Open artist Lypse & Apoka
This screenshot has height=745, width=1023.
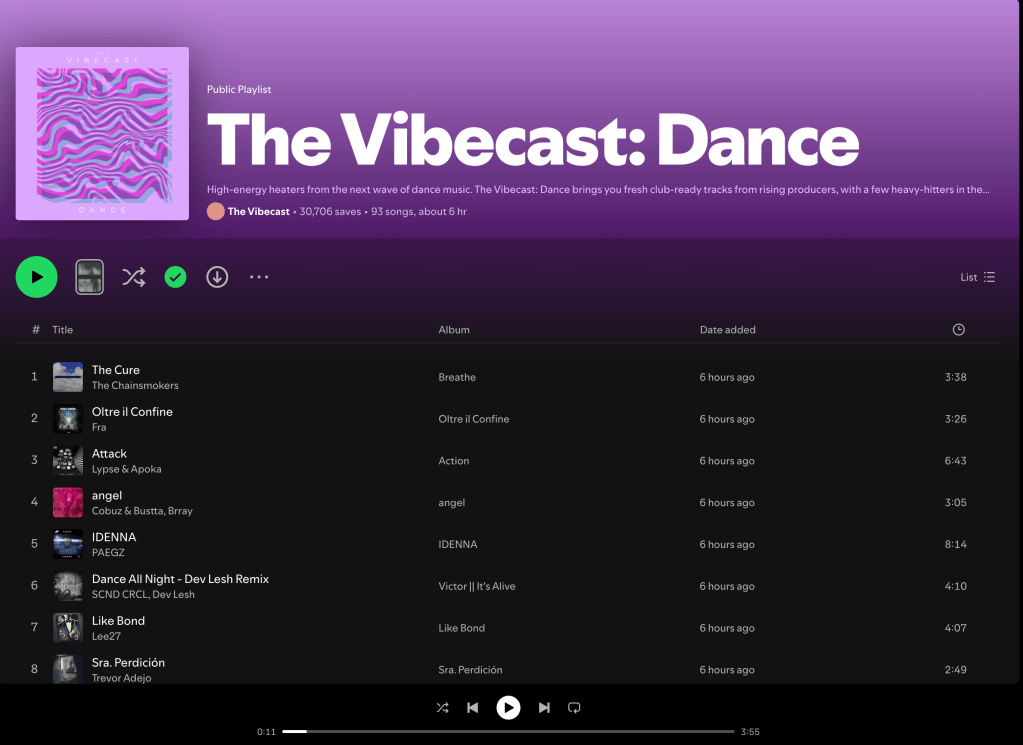click(127, 469)
